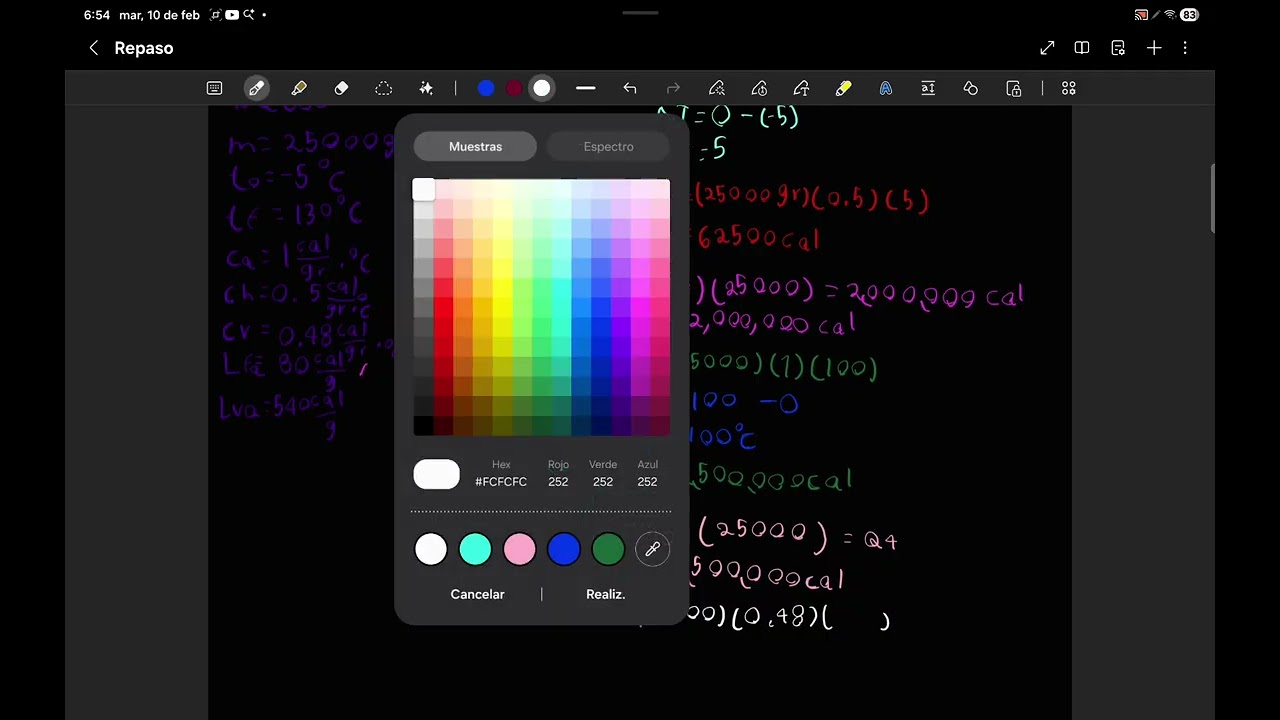
Task: Select the dark green recent color circle
Action: pyautogui.click(x=608, y=549)
